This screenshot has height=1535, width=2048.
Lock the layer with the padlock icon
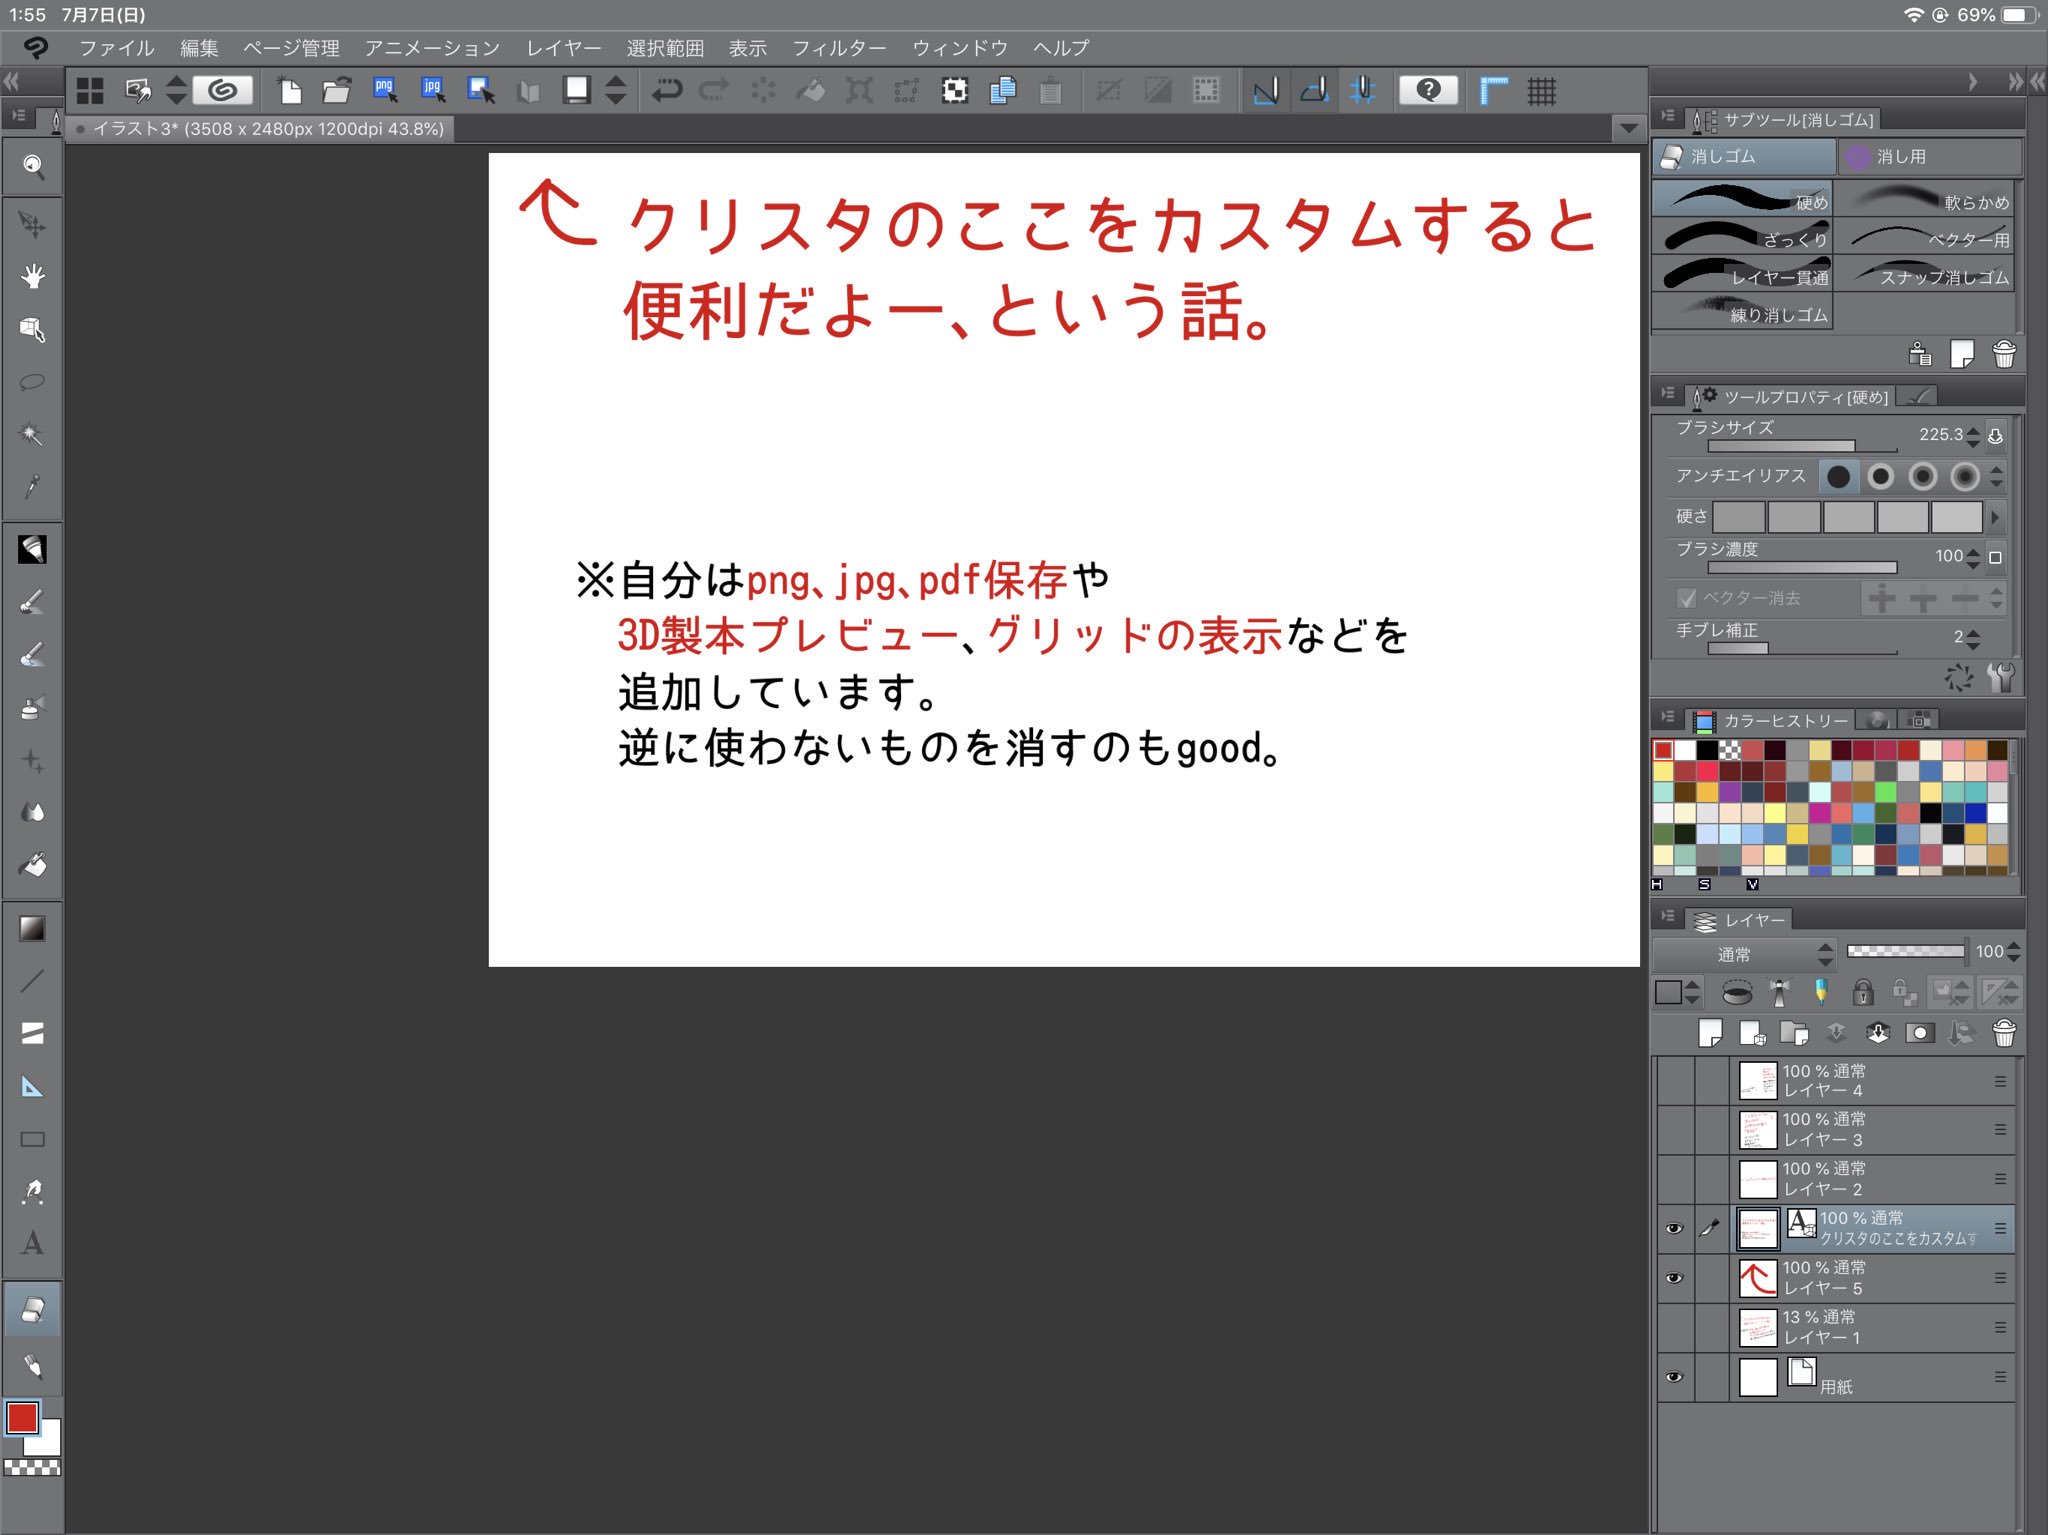(x=1861, y=992)
